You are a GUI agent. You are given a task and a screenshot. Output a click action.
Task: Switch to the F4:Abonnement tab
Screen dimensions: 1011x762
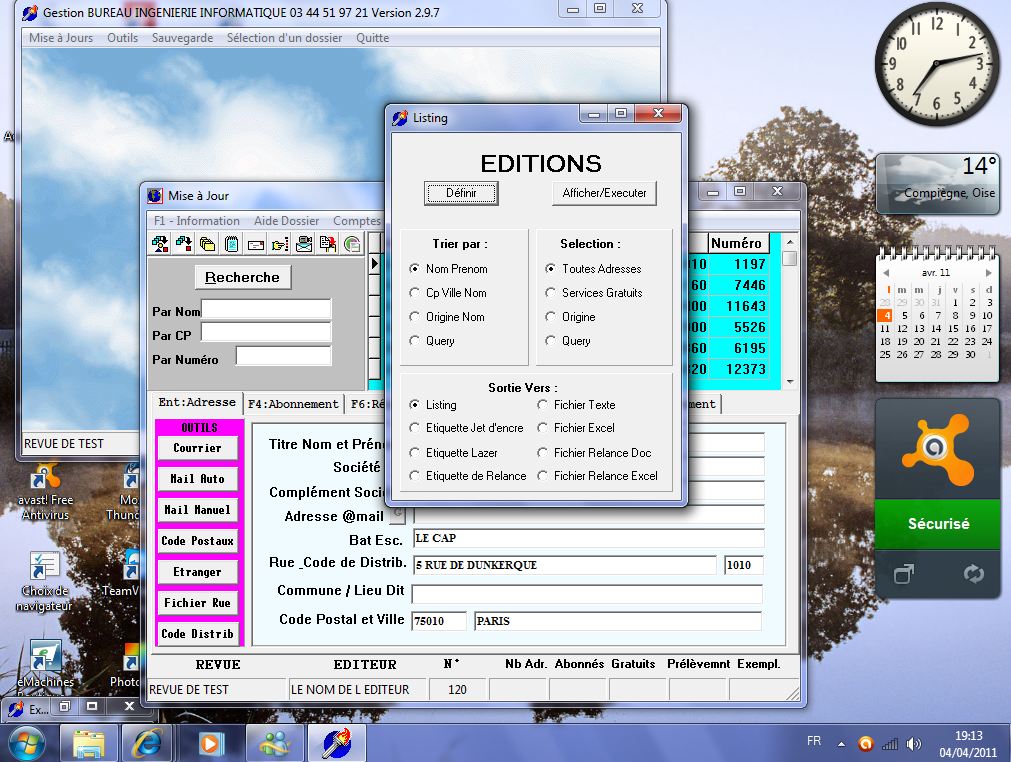(293, 404)
